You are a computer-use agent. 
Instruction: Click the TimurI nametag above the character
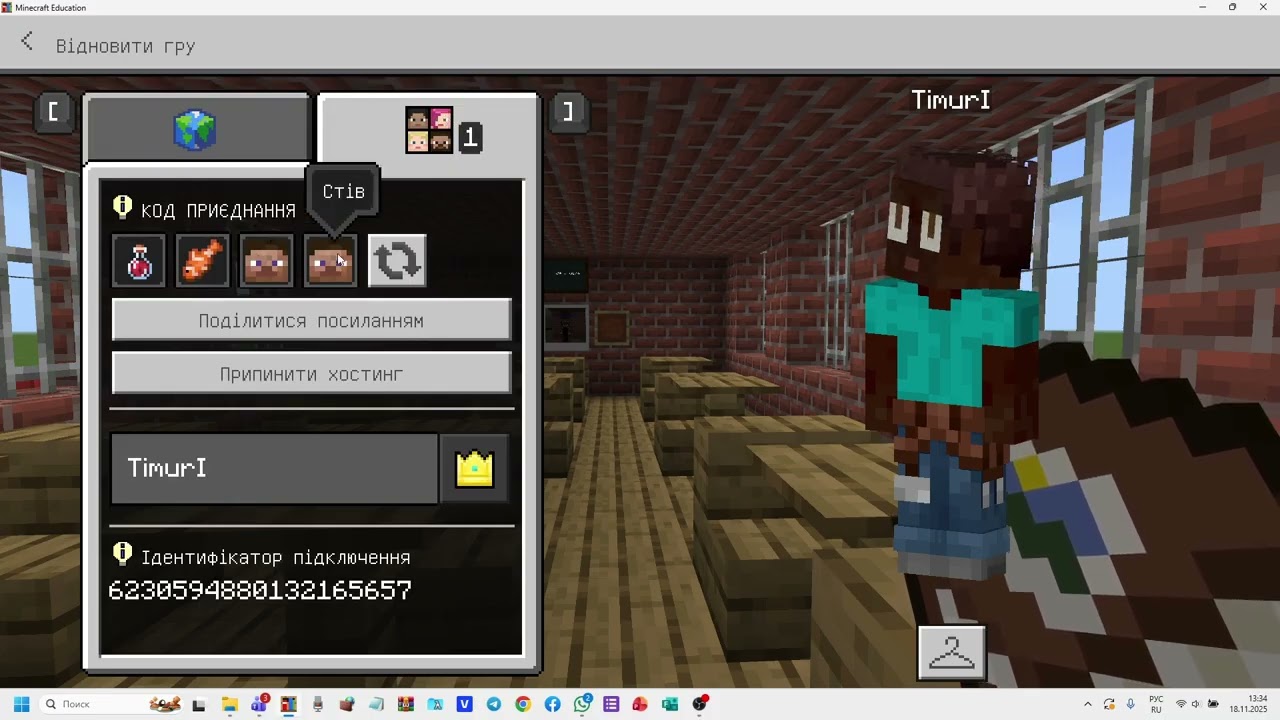[x=950, y=100]
